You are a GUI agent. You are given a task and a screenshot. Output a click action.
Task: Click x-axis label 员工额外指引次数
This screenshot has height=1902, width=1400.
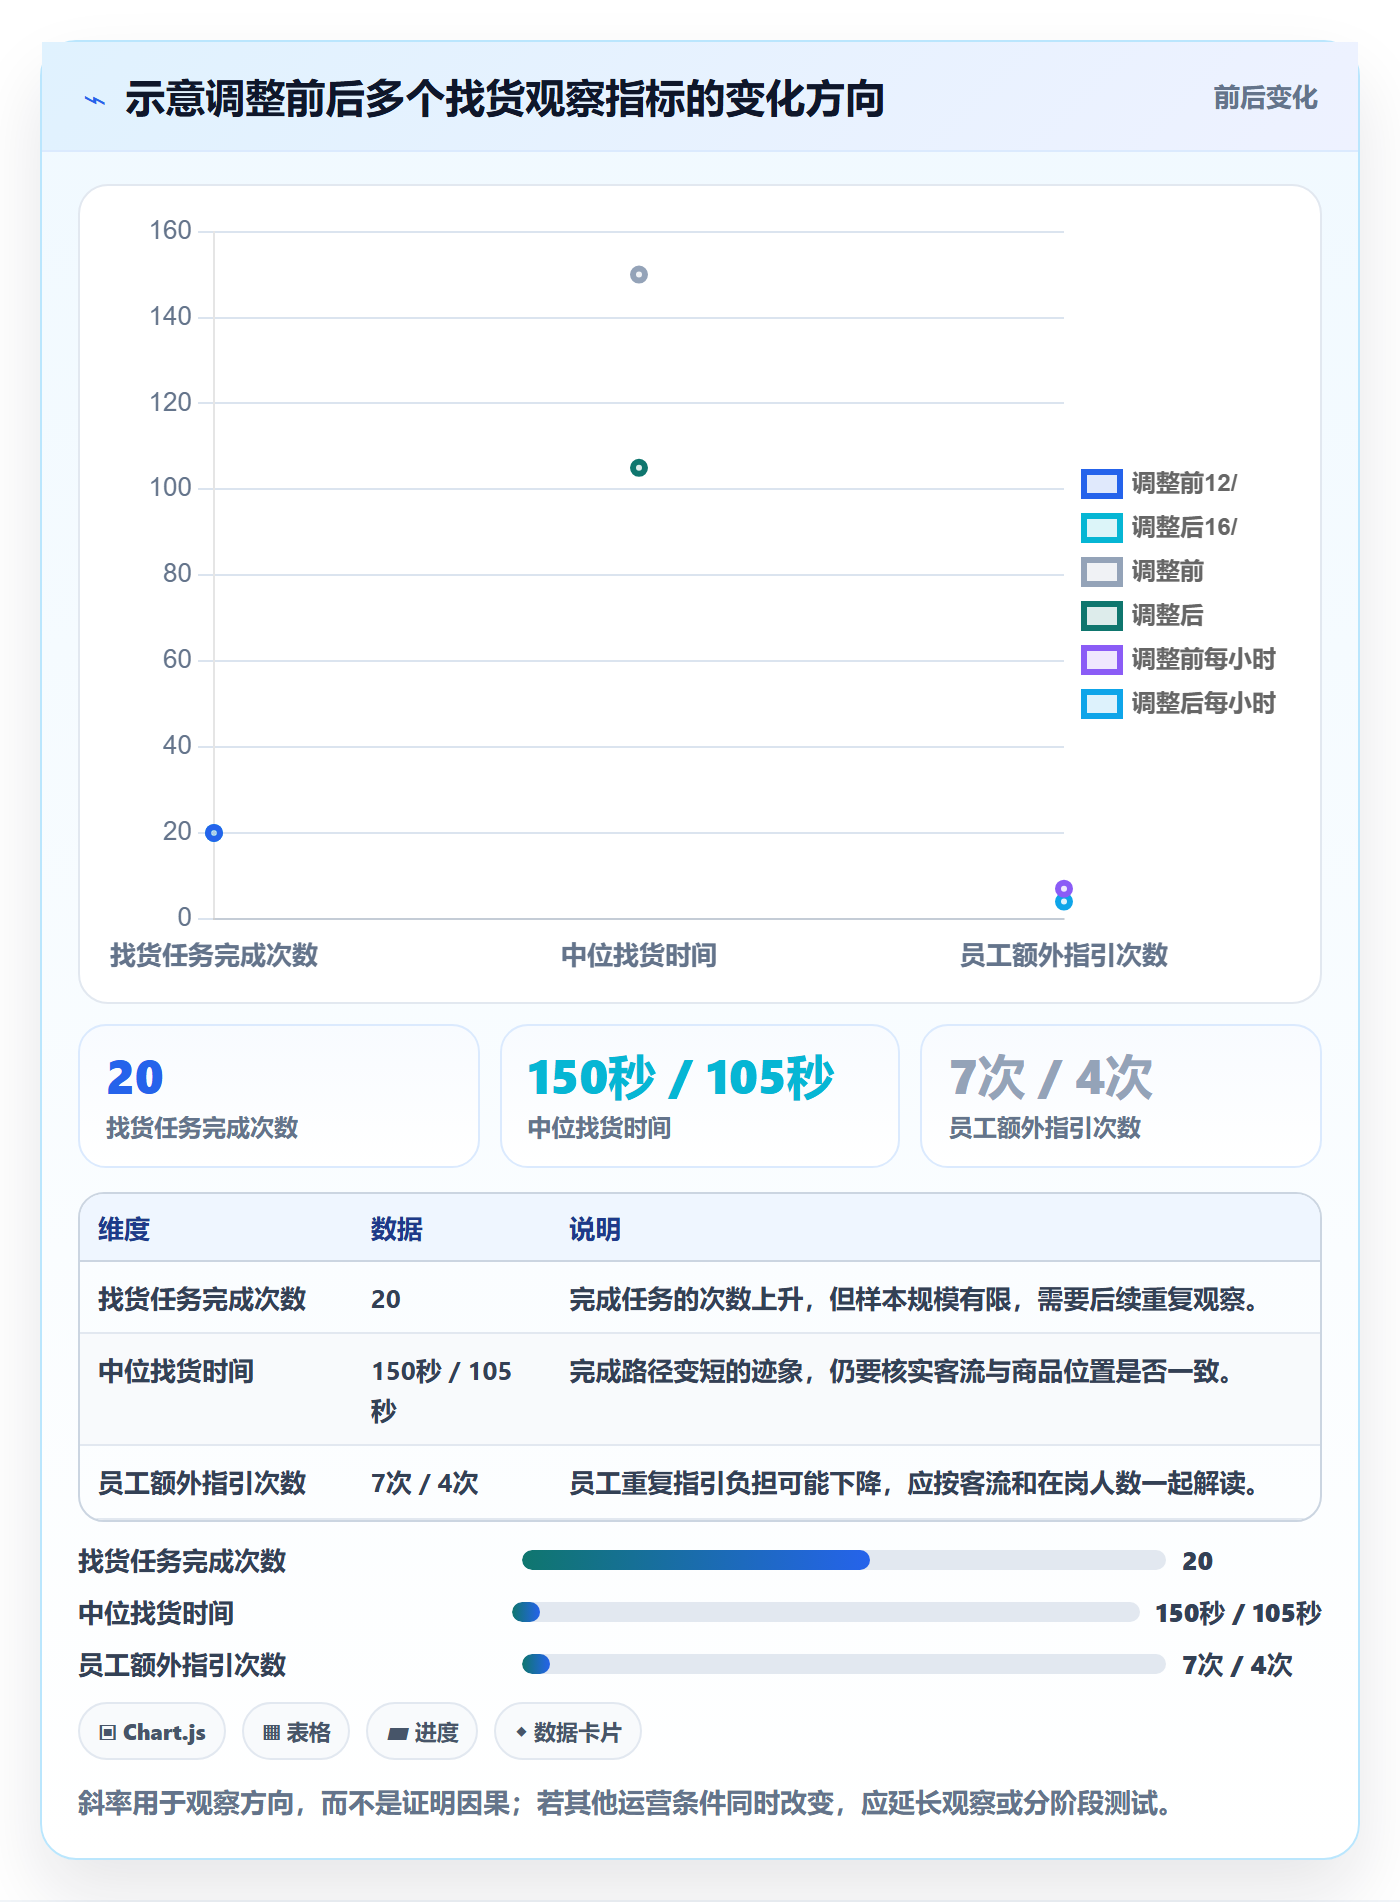[x=1064, y=955]
